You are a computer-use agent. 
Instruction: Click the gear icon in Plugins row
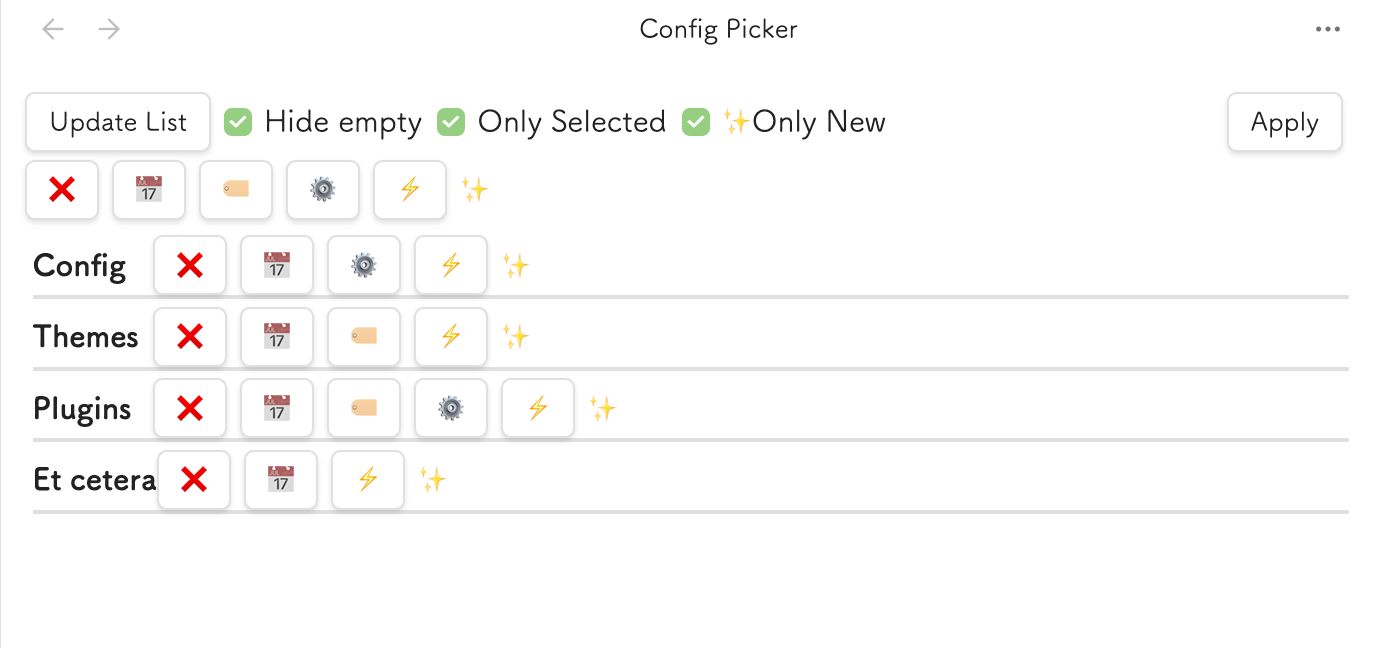(x=451, y=408)
